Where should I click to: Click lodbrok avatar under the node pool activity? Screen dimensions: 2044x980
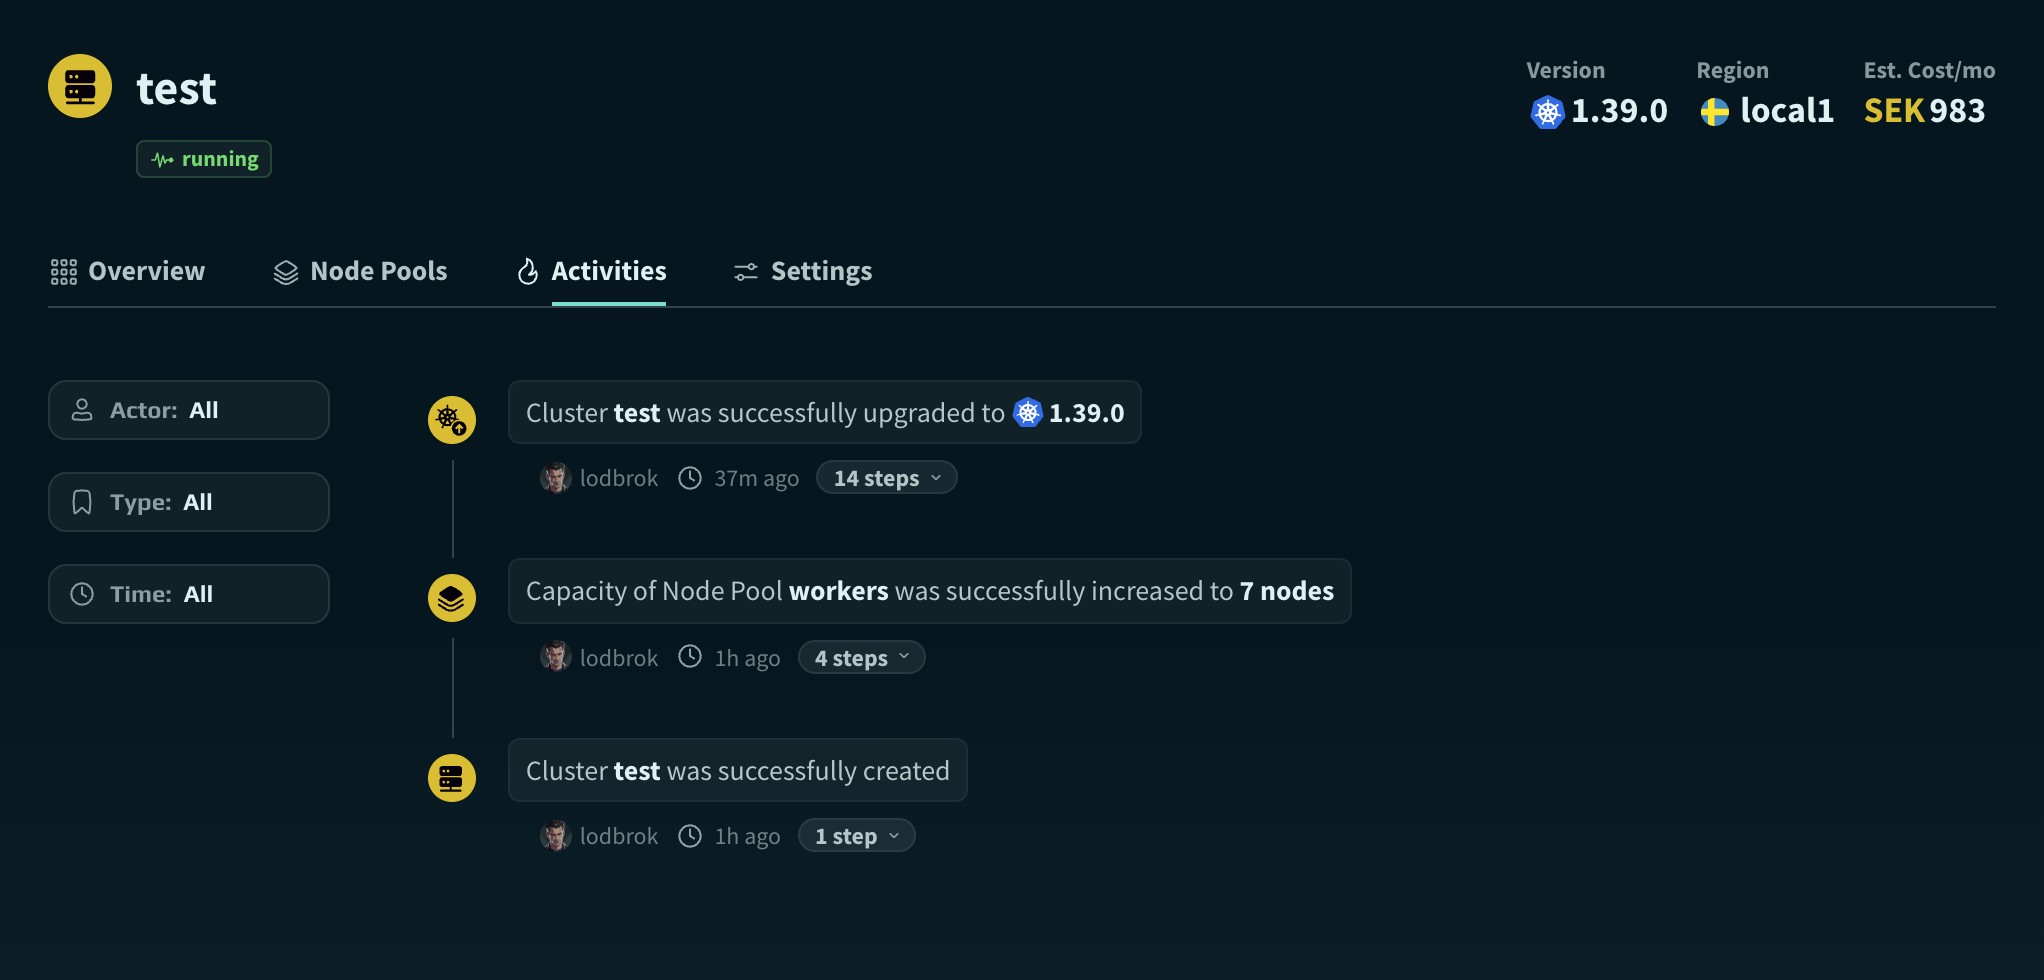click(x=556, y=657)
